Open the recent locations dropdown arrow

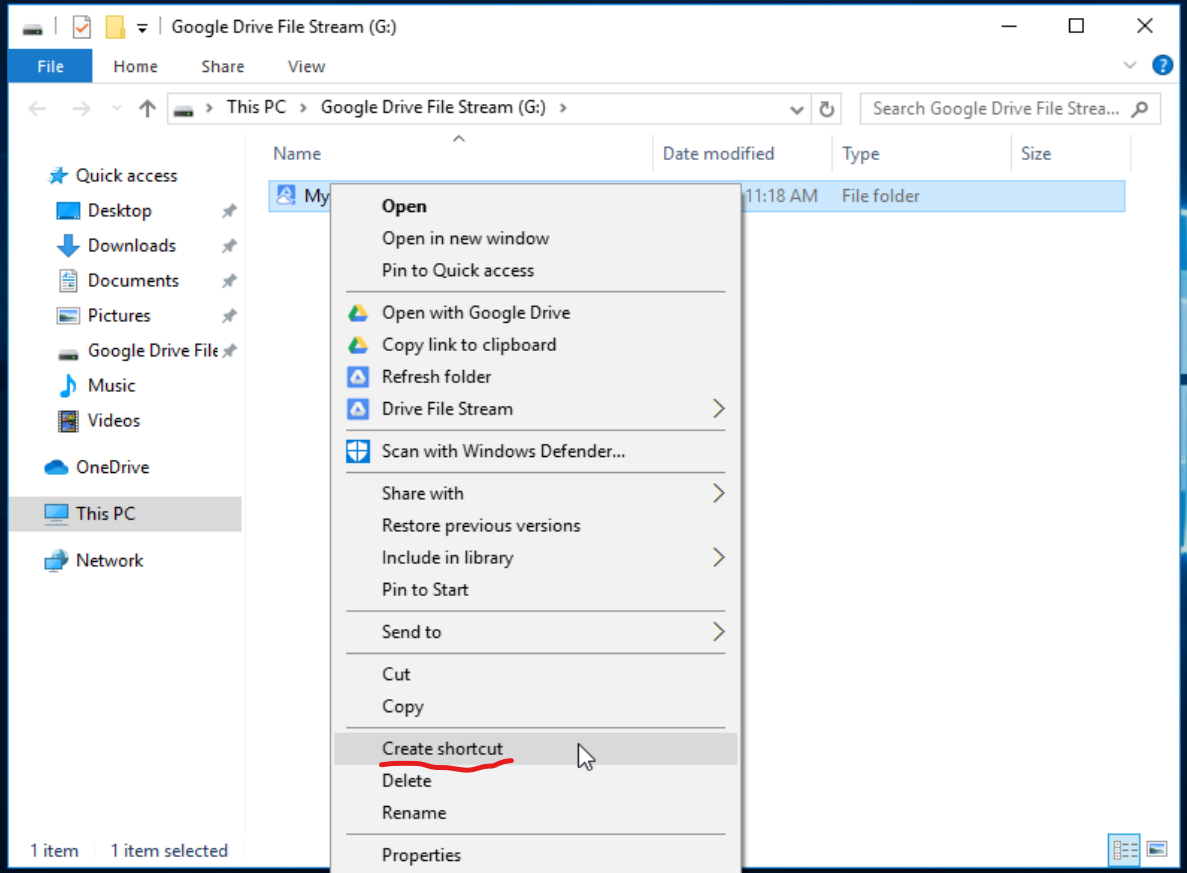click(117, 108)
